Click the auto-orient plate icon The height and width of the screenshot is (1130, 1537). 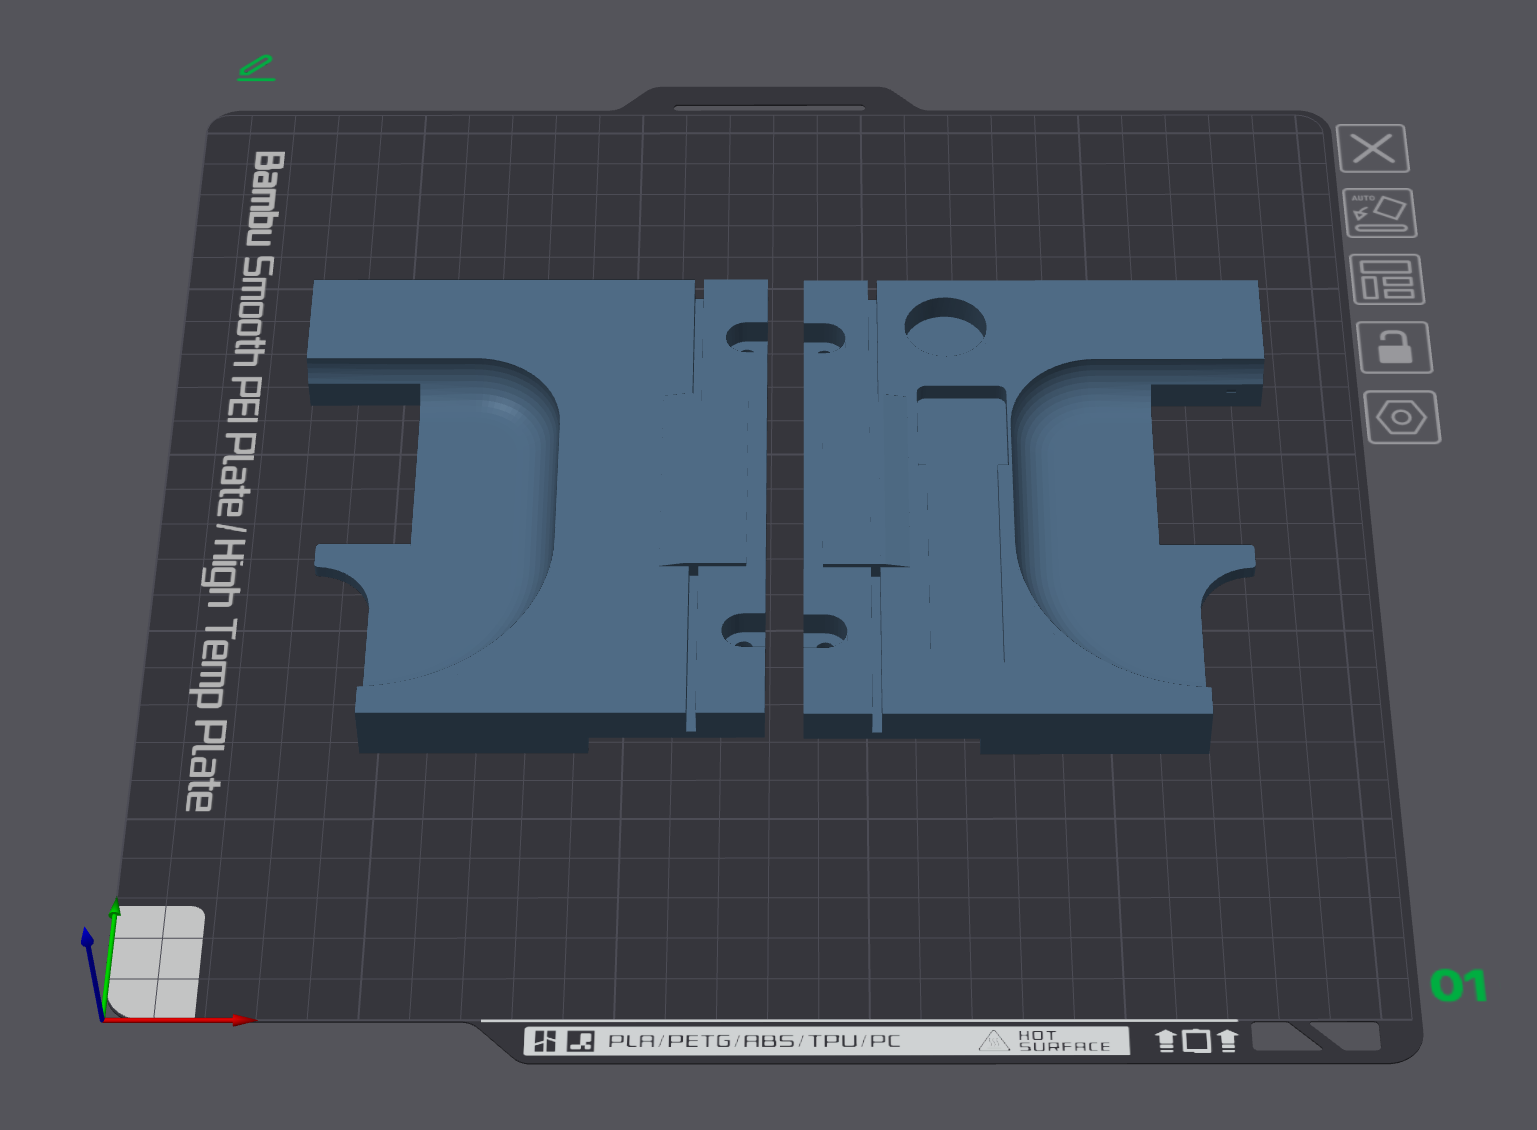point(1380,213)
